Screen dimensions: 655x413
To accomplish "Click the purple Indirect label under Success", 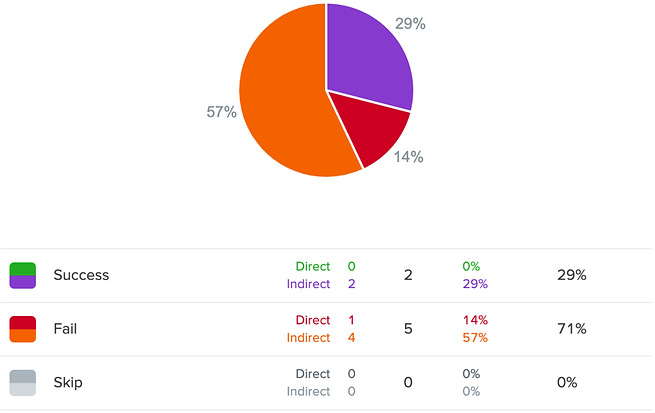I will coord(307,284).
